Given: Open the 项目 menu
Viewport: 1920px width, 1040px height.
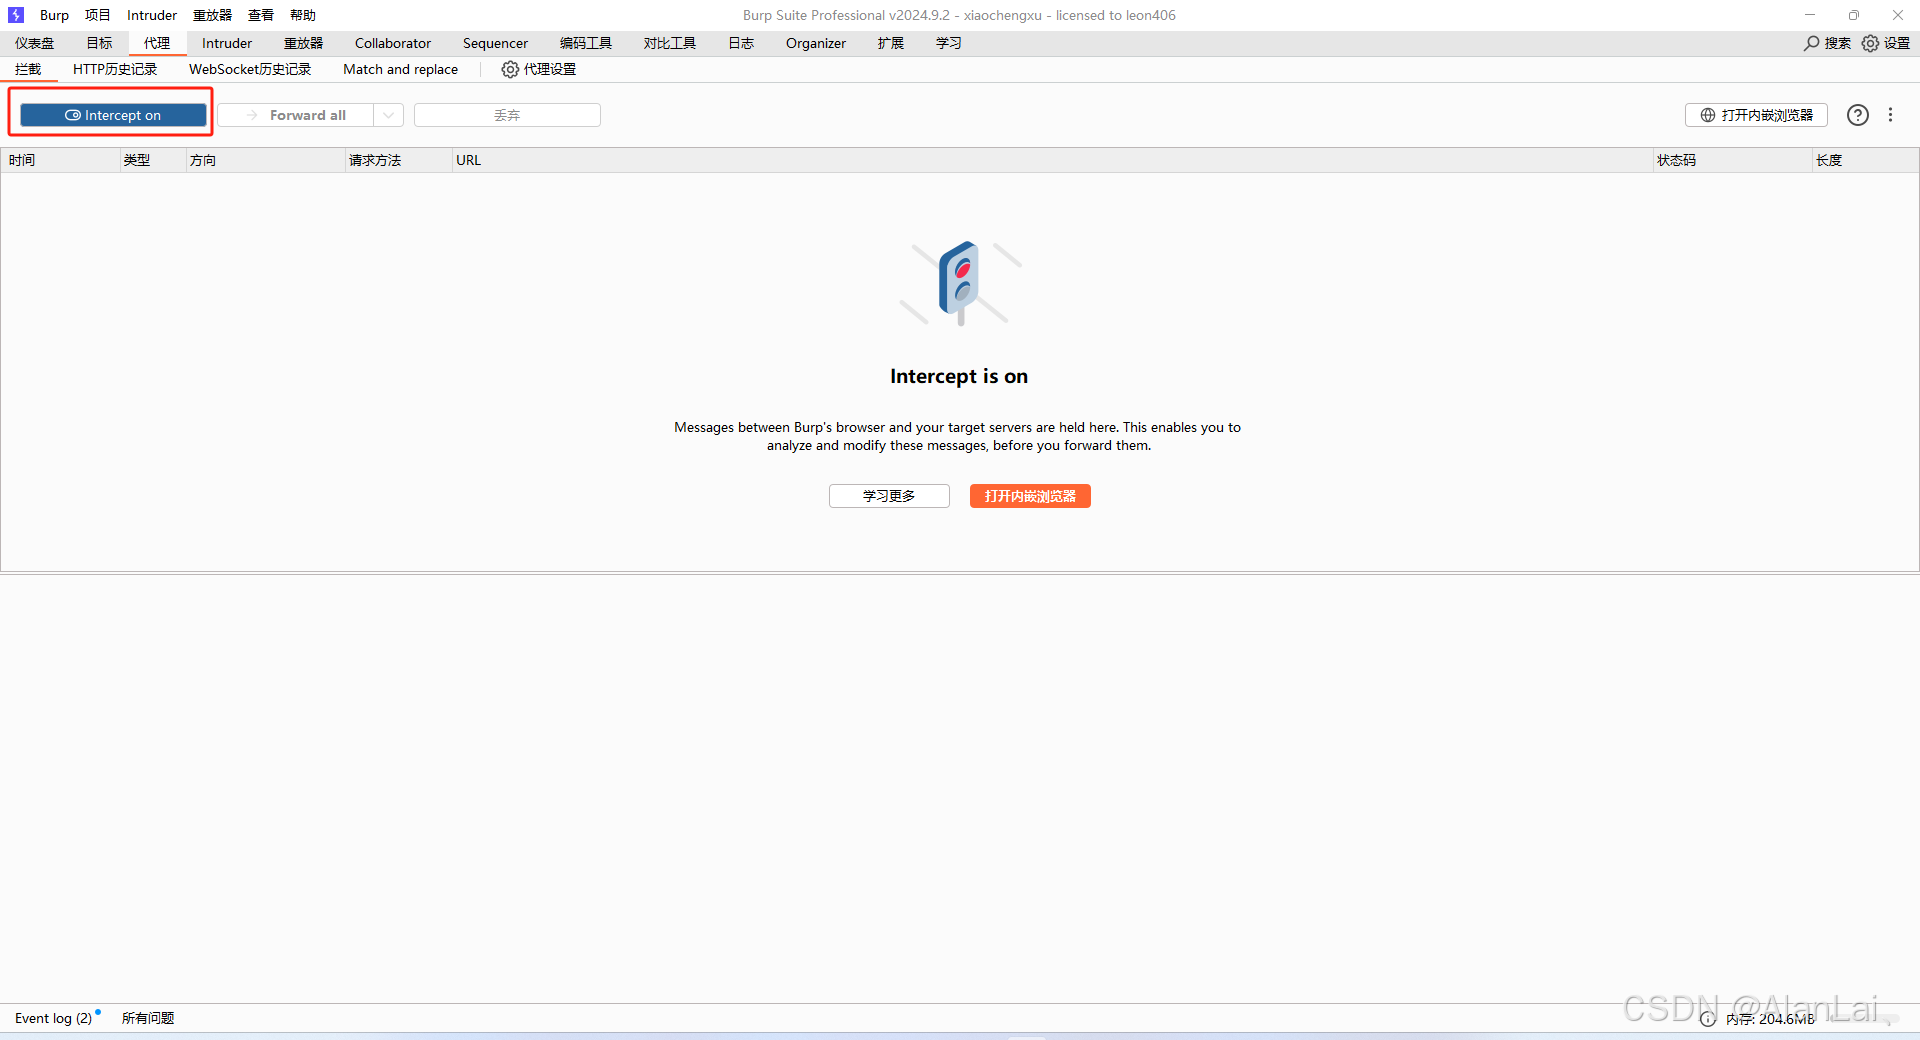Looking at the screenshot, I should point(98,15).
